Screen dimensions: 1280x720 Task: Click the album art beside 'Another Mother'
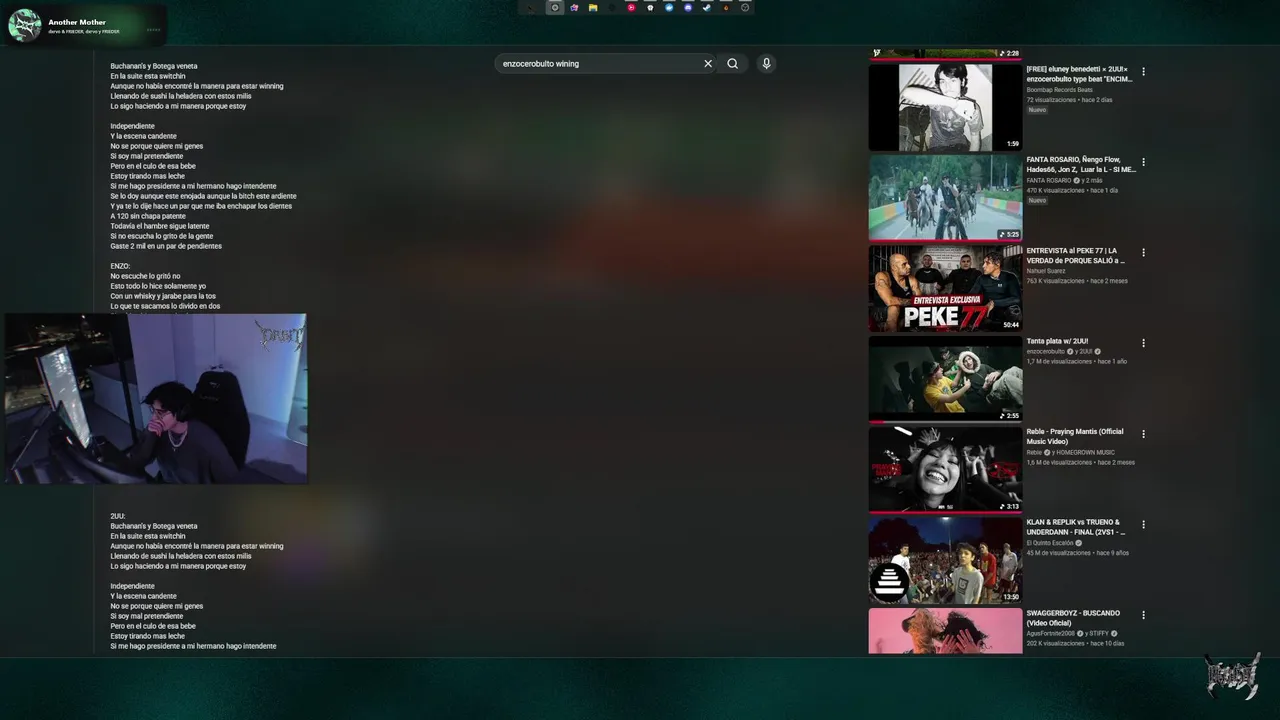pos(24,25)
